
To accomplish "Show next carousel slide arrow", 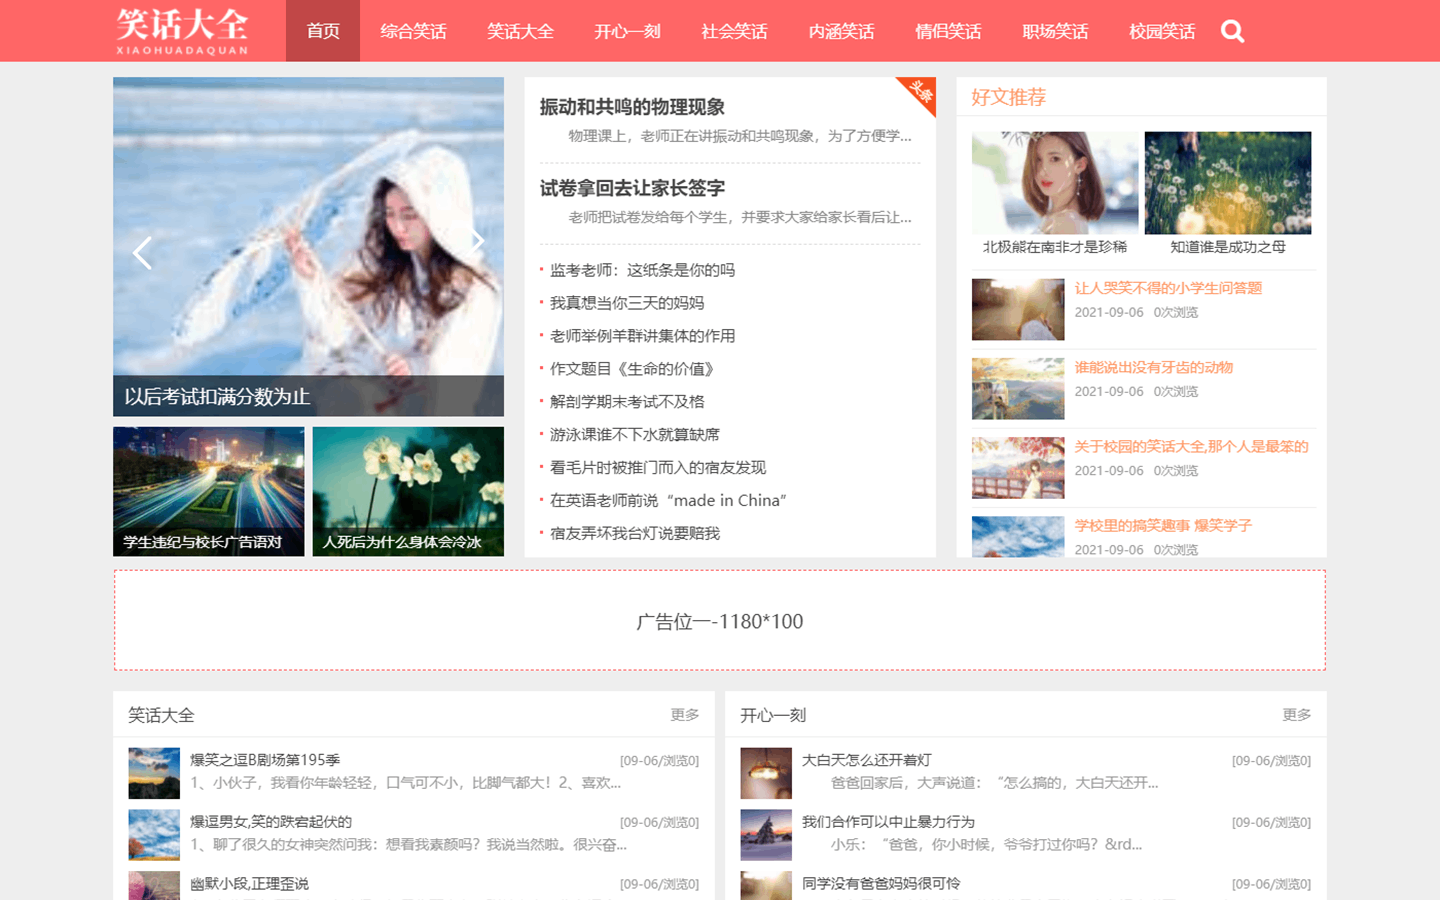I will [x=477, y=240].
